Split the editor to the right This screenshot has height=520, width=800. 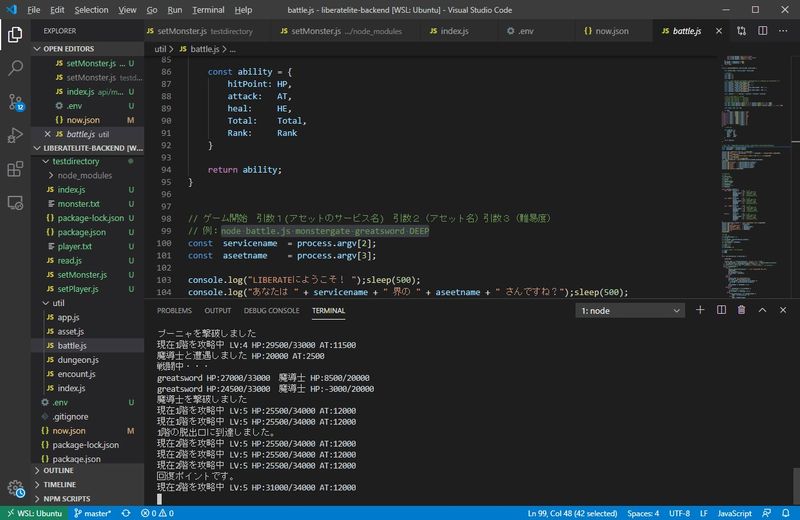(761, 31)
